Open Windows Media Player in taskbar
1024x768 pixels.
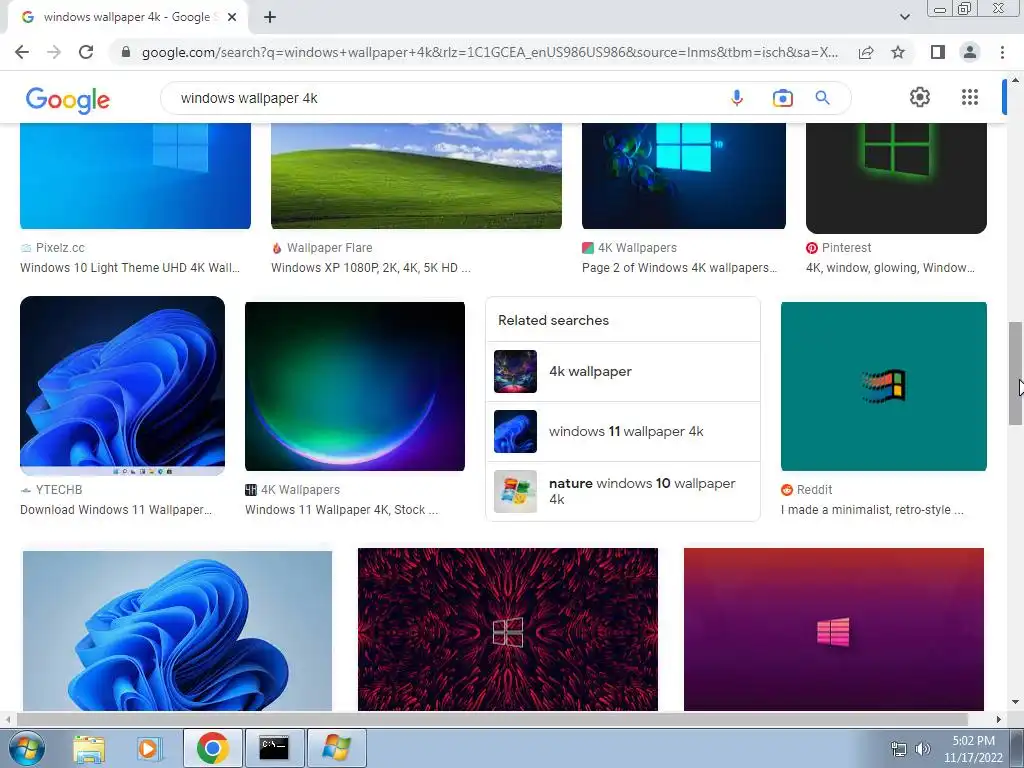pos(149,748)
